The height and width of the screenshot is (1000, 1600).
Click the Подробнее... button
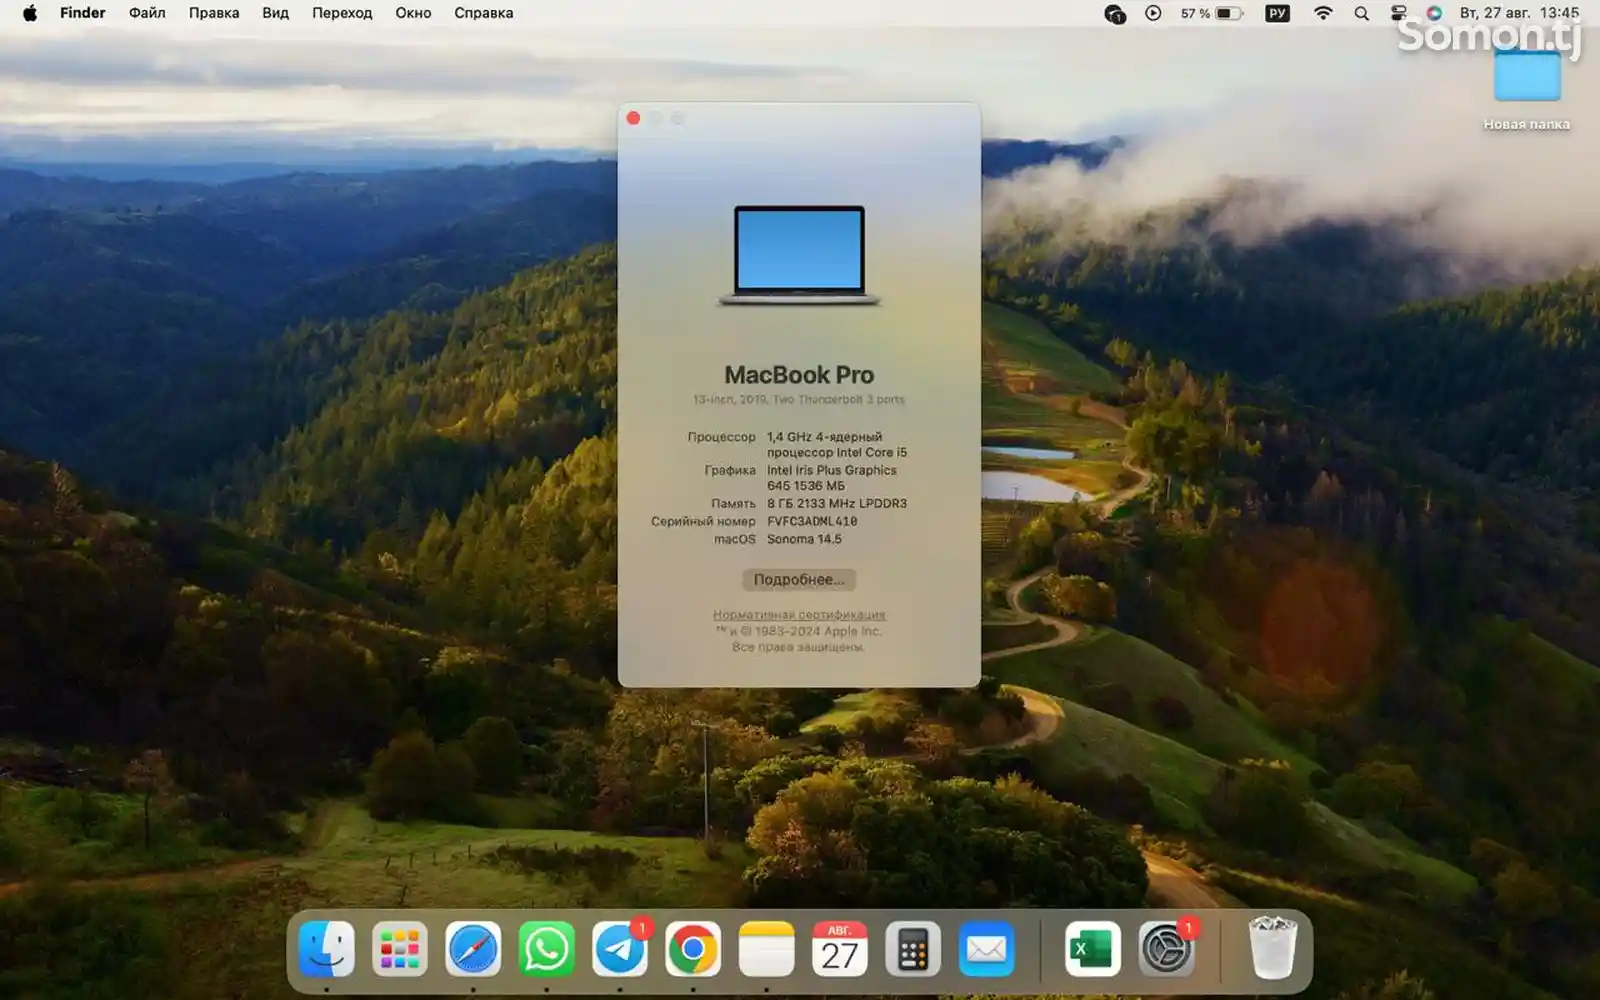click(x=799, y=579)
